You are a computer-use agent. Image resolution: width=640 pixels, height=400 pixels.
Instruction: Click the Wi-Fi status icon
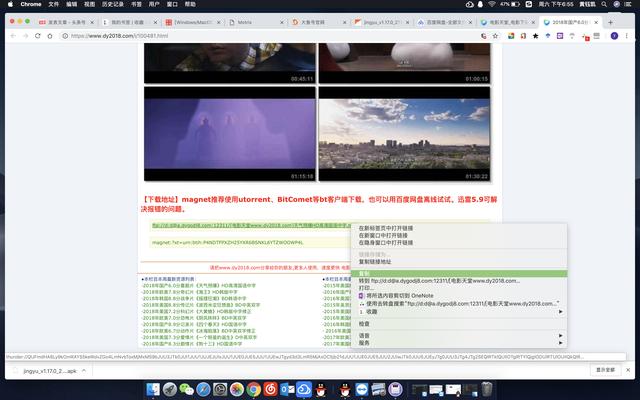491,4
